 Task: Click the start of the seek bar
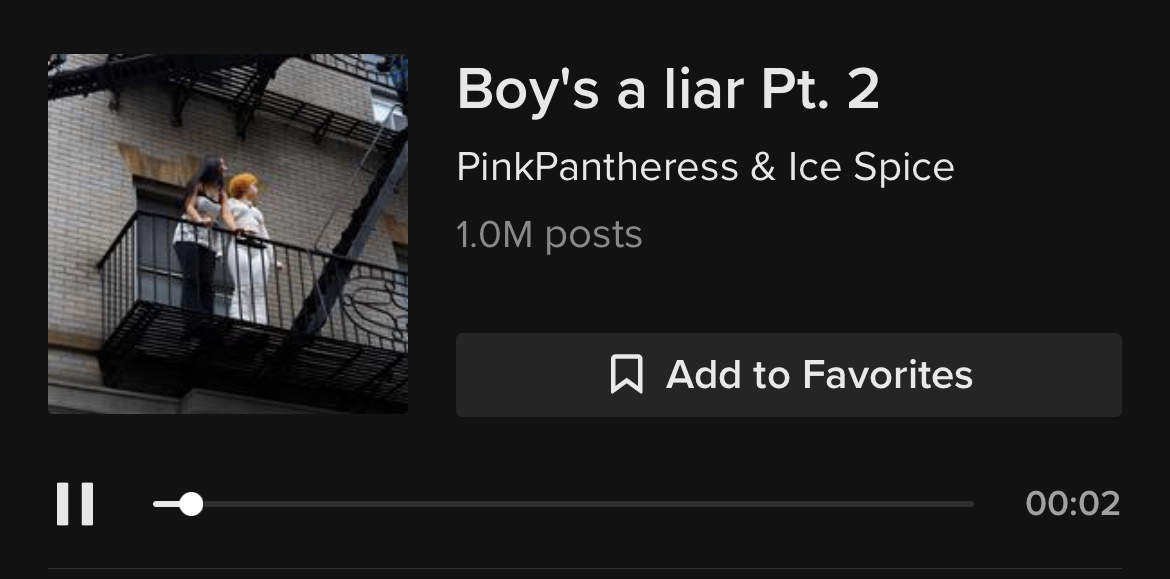coord(155,504)
